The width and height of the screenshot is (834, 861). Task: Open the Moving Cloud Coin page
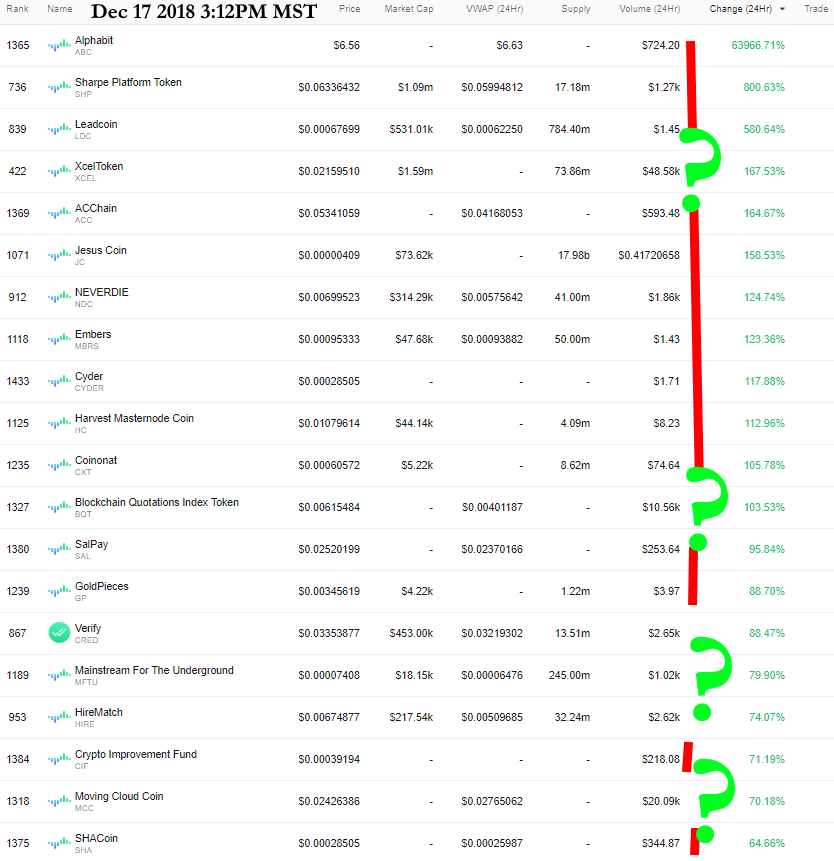(119, 797)
